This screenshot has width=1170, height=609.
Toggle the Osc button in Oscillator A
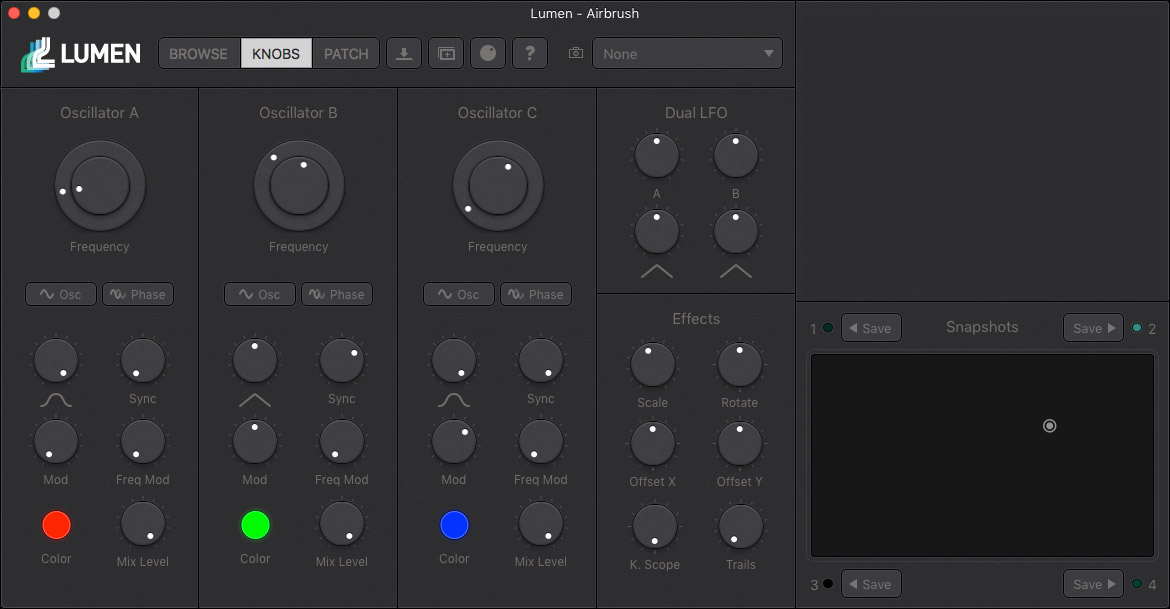(61, 294)
